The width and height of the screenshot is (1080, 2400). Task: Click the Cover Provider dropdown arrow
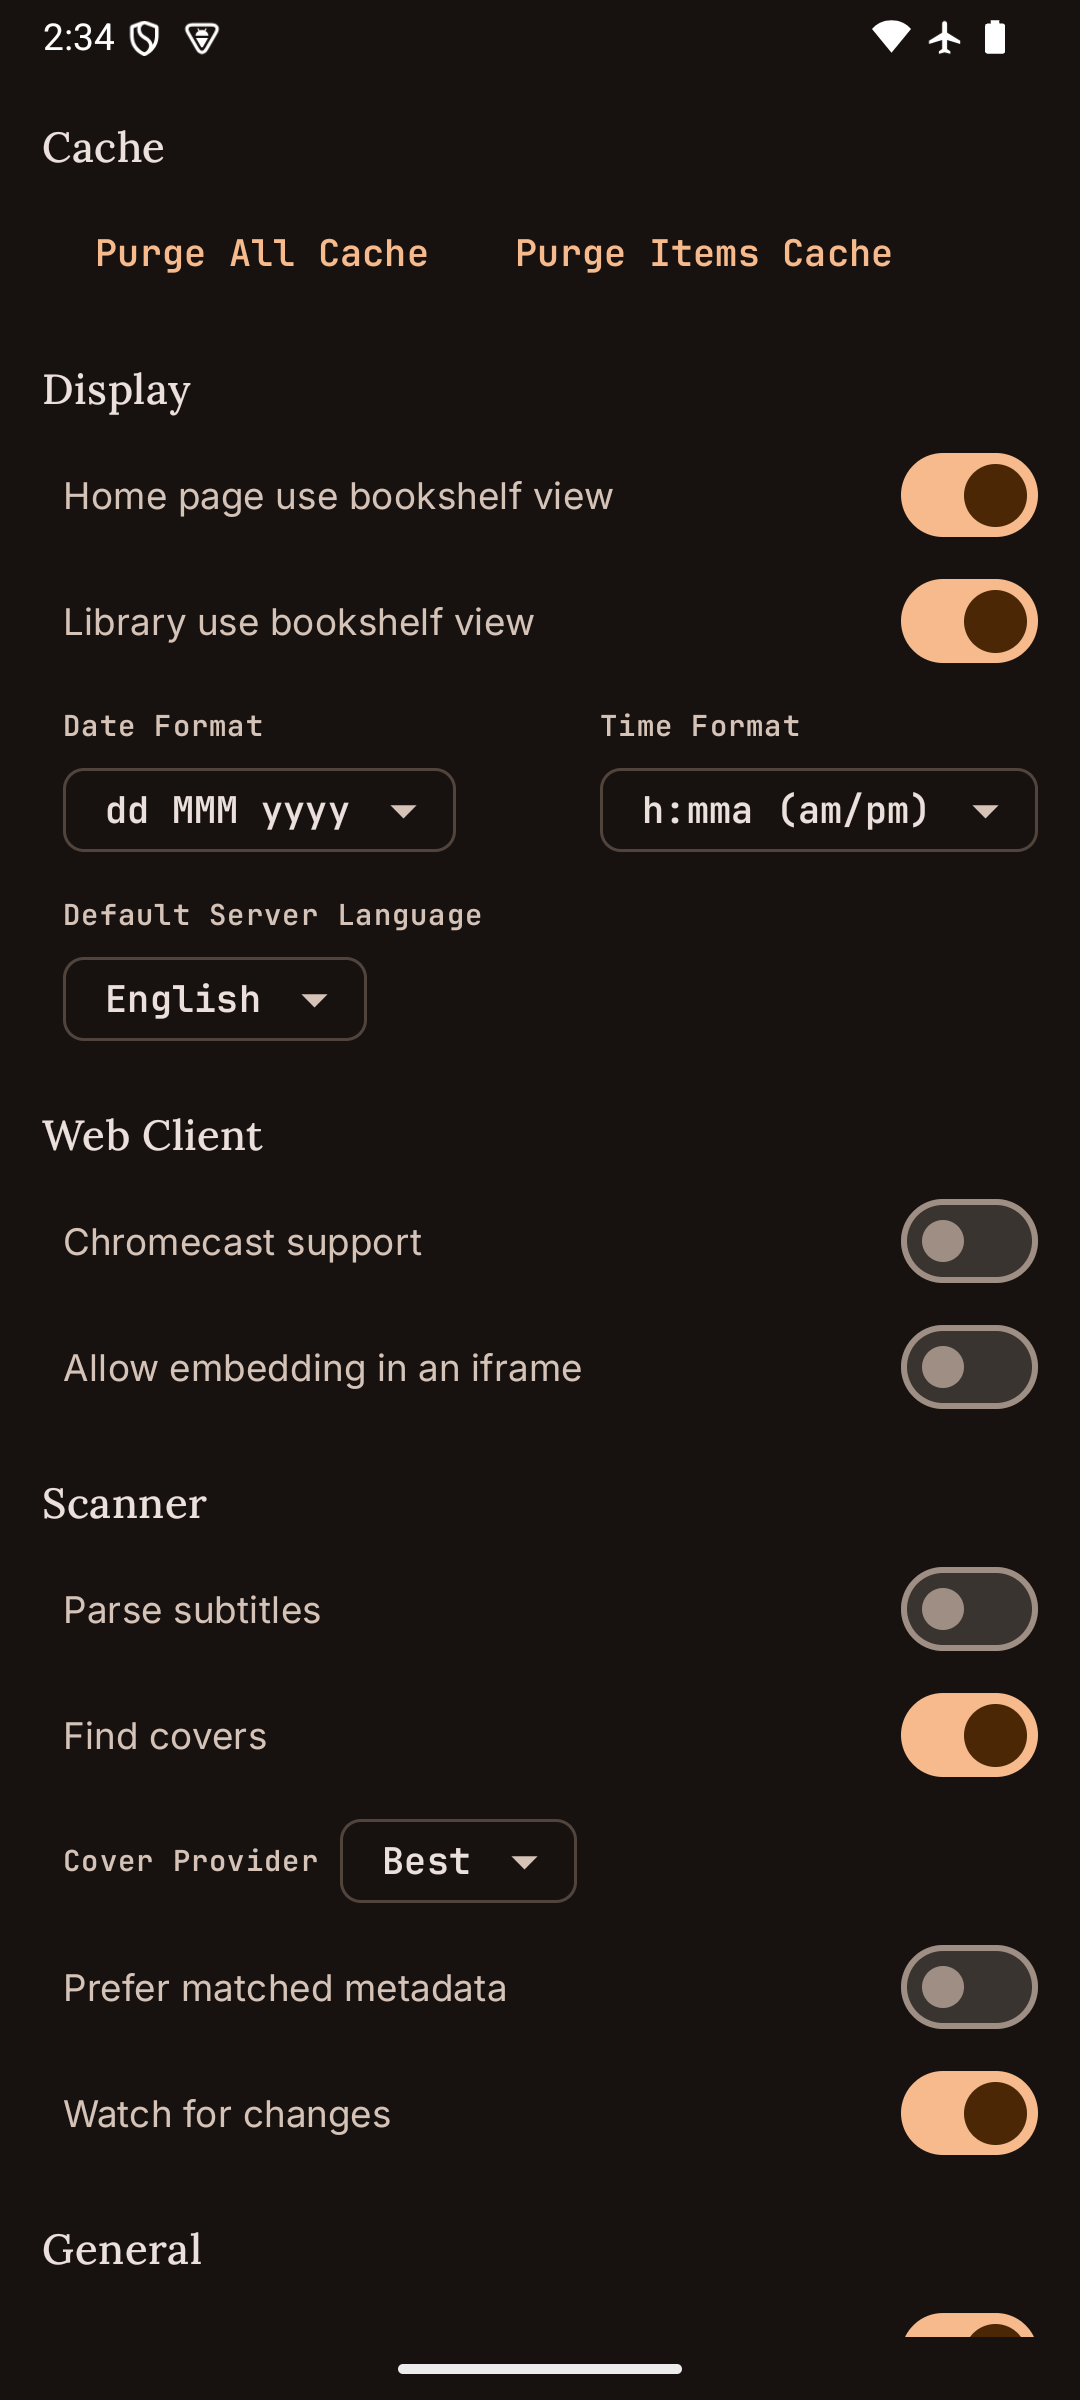[x=525, y=1862]
